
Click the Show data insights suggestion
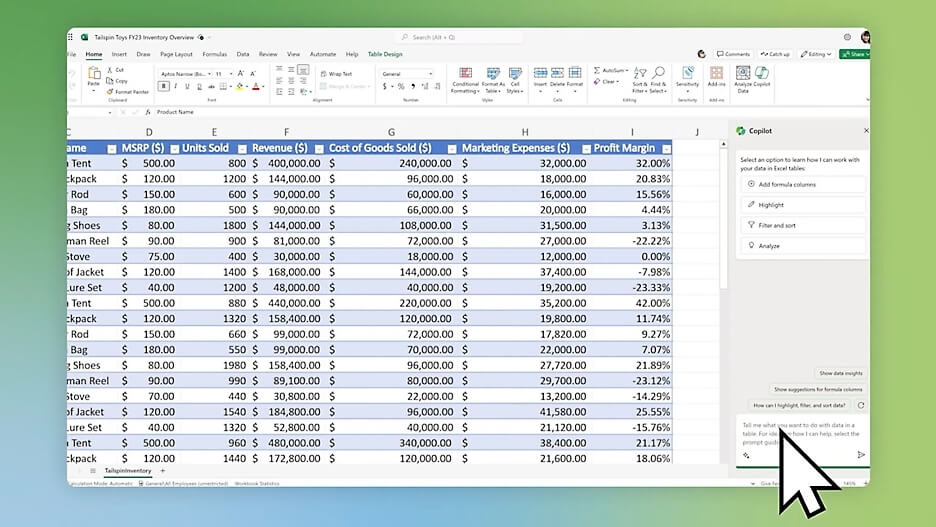coord(840,373)
